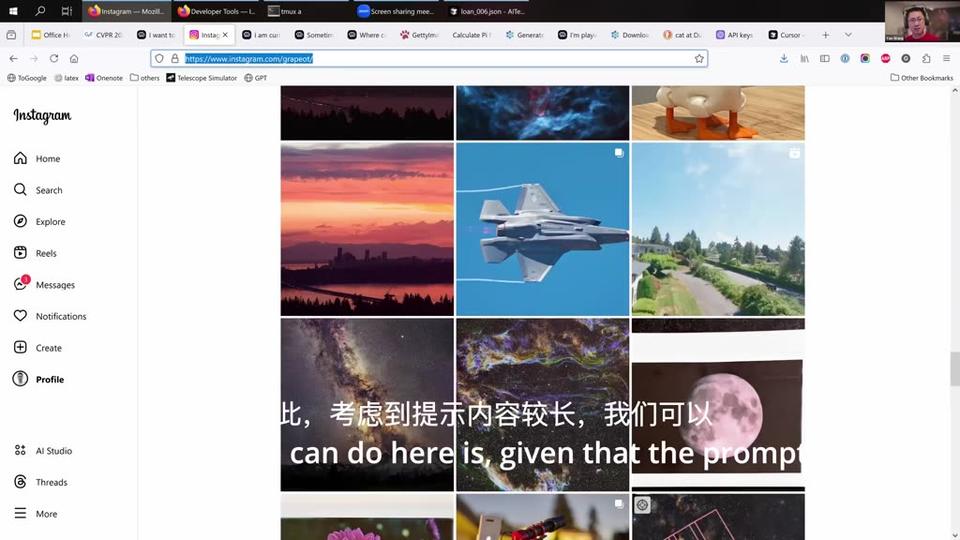Image resolution: width=960 pixels, height=540 pixels.
Task: Open Windows Task View
Action: point(67,11)
